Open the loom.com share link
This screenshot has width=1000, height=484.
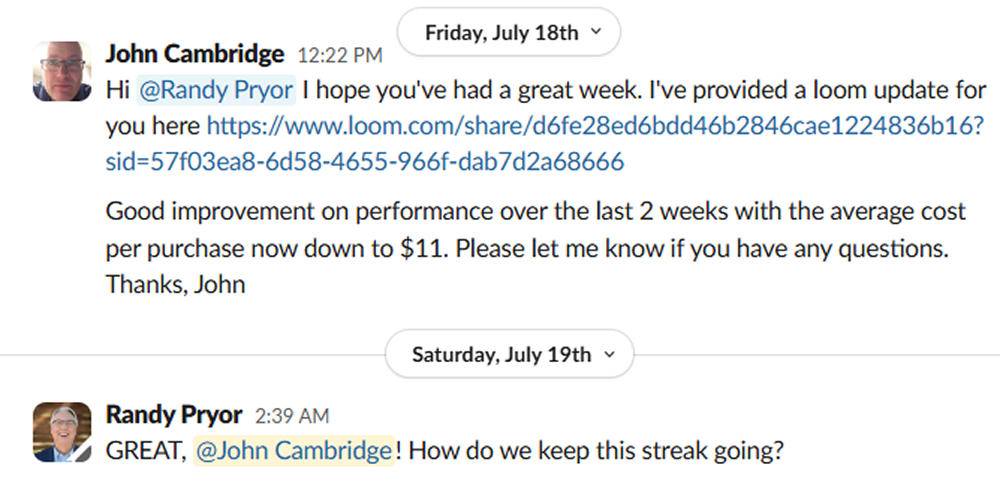tap(596, 126)
